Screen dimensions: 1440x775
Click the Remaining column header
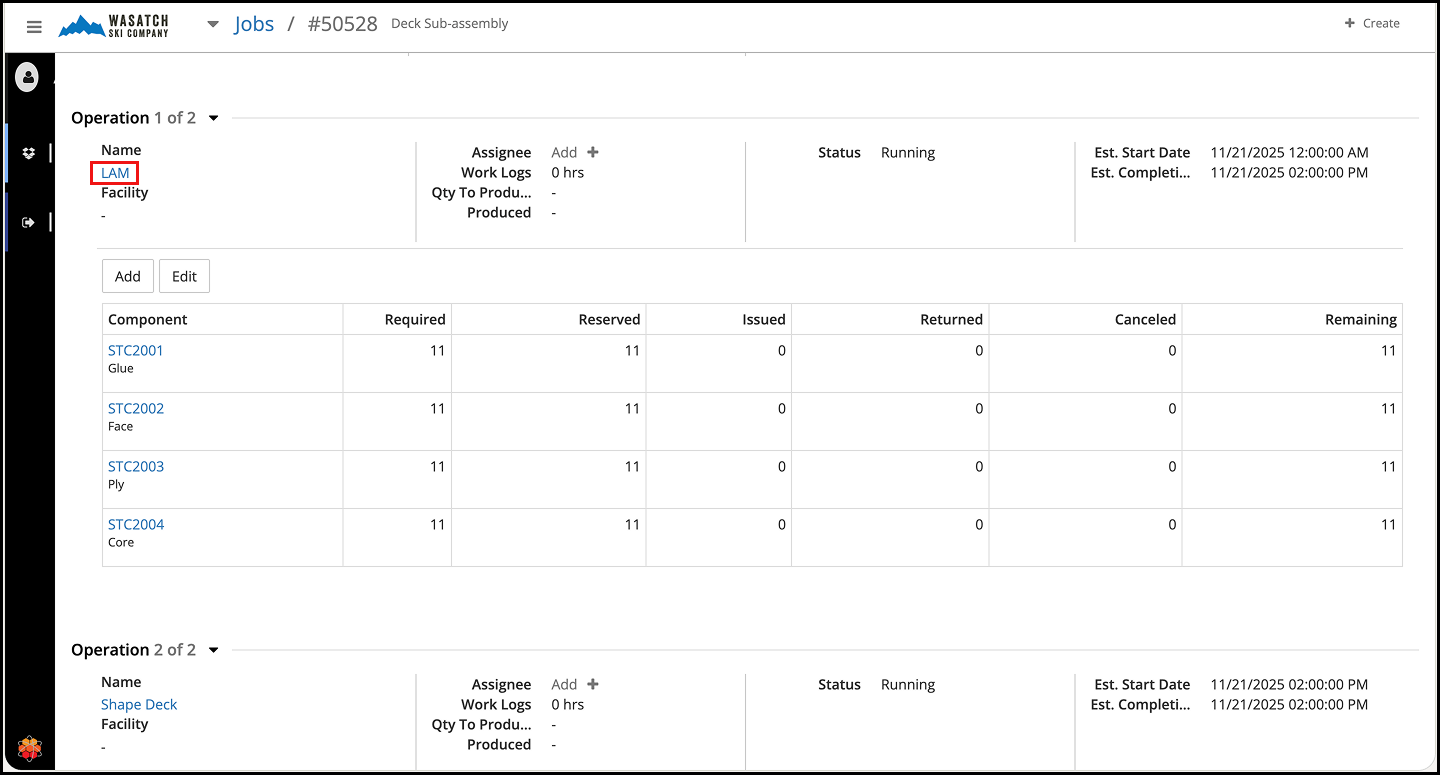pos(1360,319)
